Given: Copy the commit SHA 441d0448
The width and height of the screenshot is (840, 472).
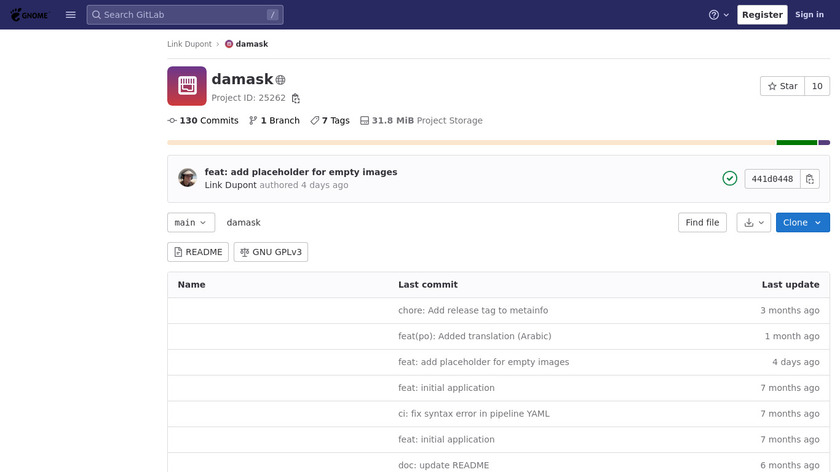Looking at the screenshot, I should pyautogui.click(x=810, y=179).
